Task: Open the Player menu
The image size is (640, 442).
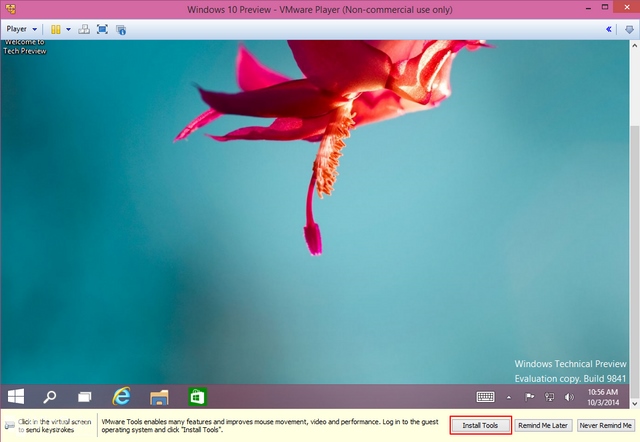Action: (21, 29)
